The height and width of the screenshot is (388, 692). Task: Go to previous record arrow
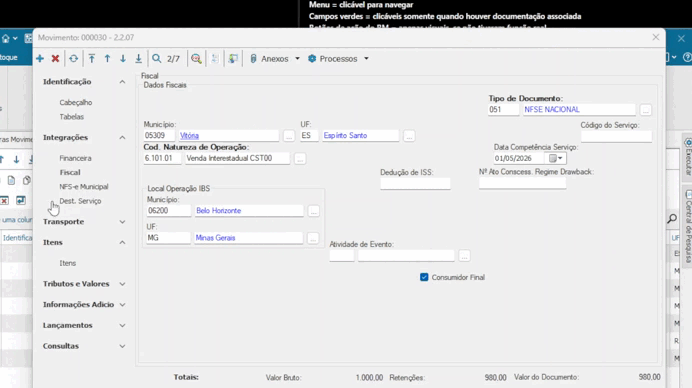click(107, 59)
